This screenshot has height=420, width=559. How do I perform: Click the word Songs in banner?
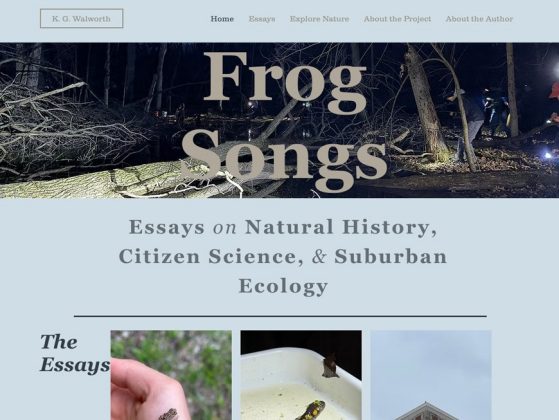coord(284,158)
